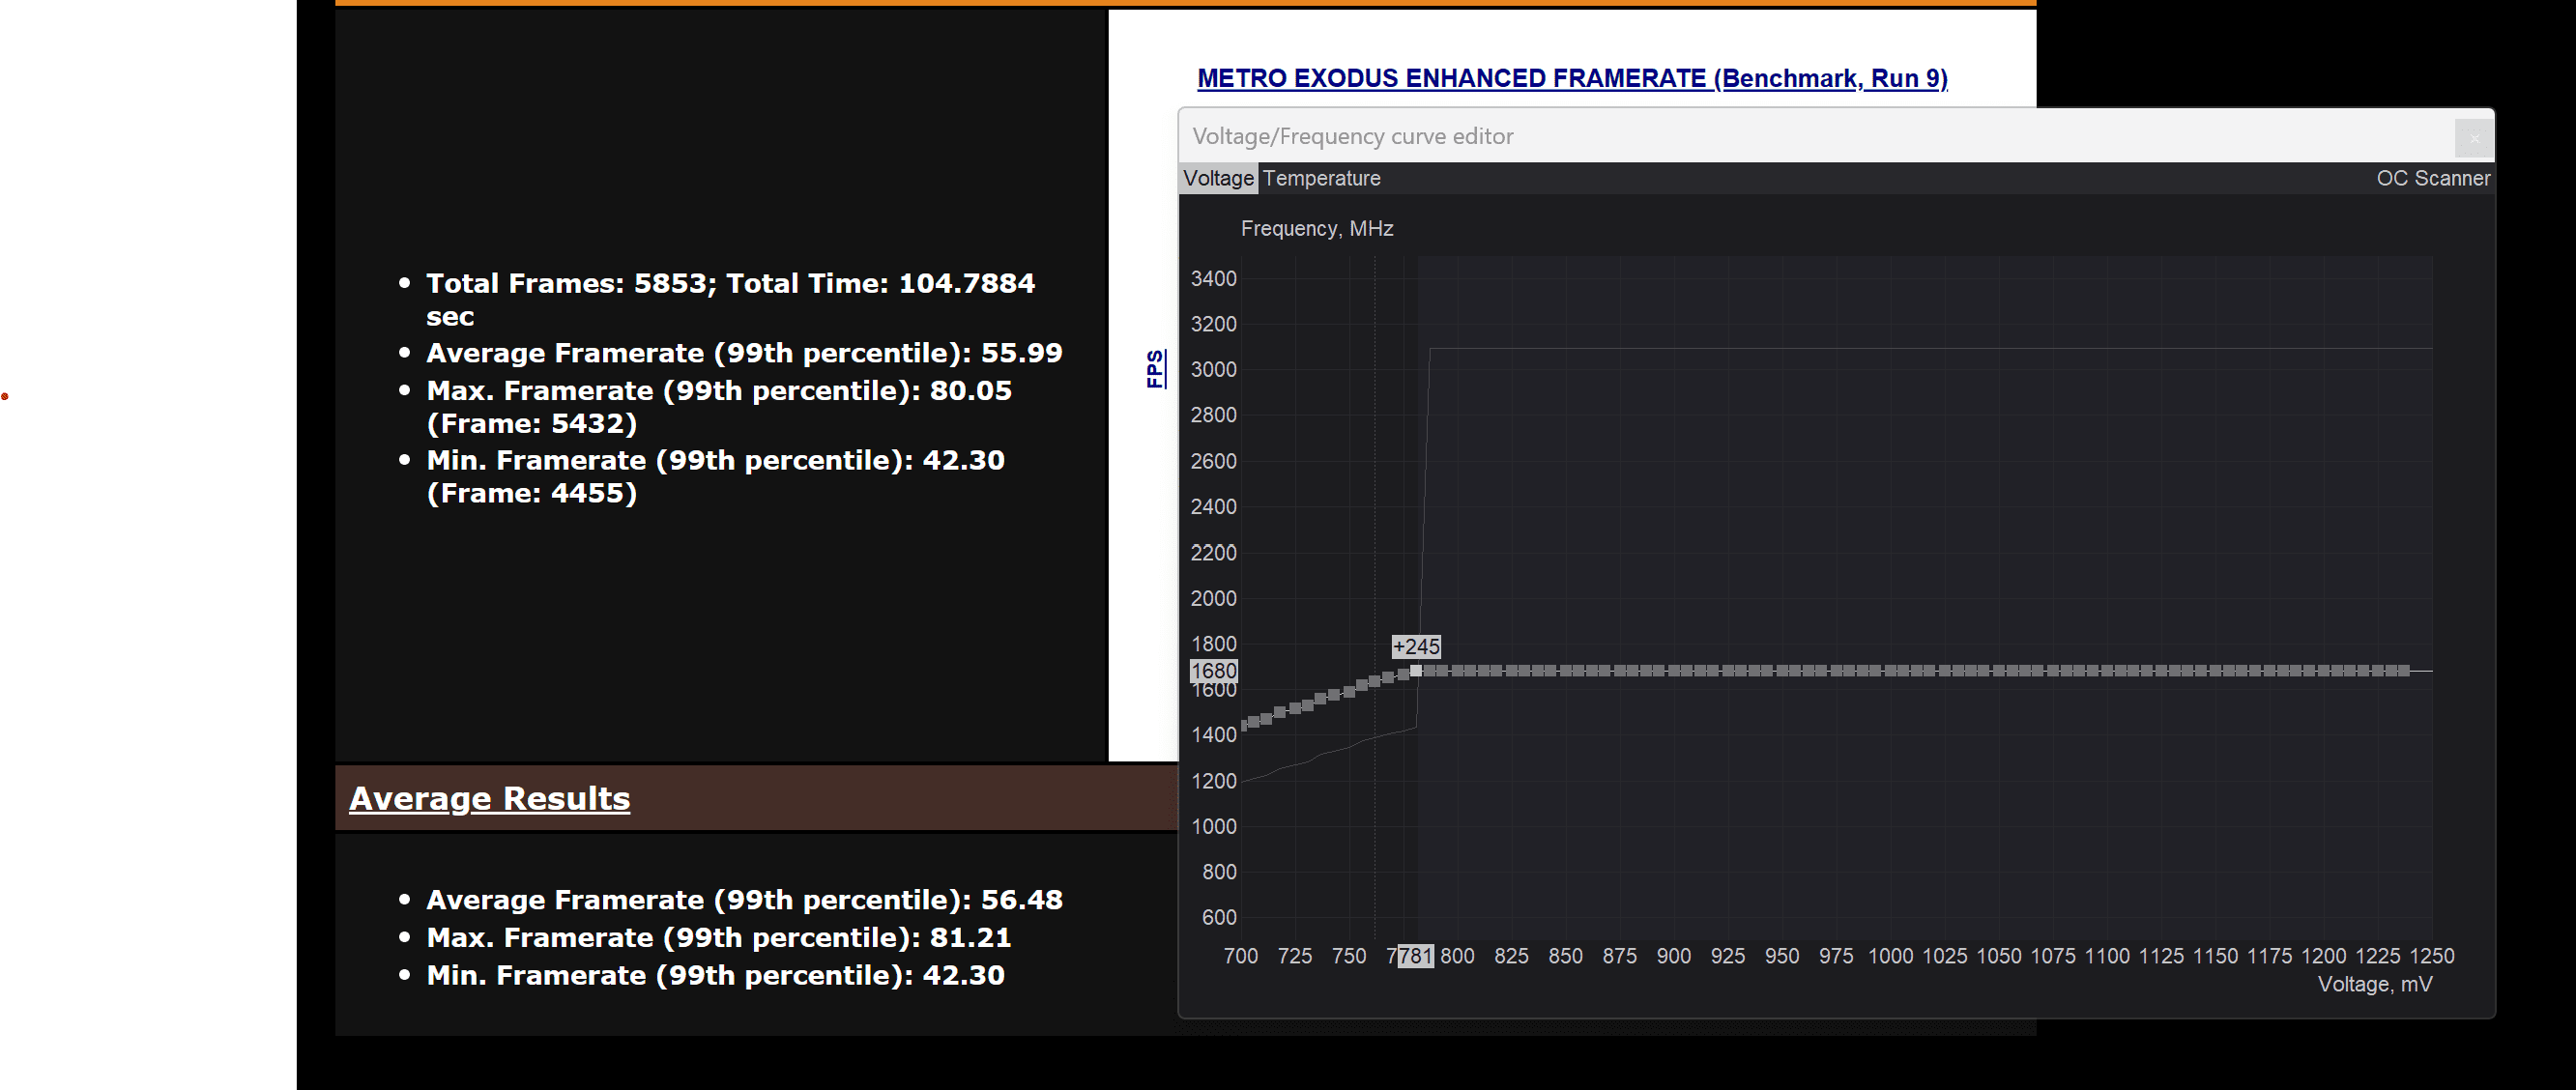The height and width of the screenshot is (1090, 2576).
Task: Click the 1000 voltage axis label
Action: 1890,956
